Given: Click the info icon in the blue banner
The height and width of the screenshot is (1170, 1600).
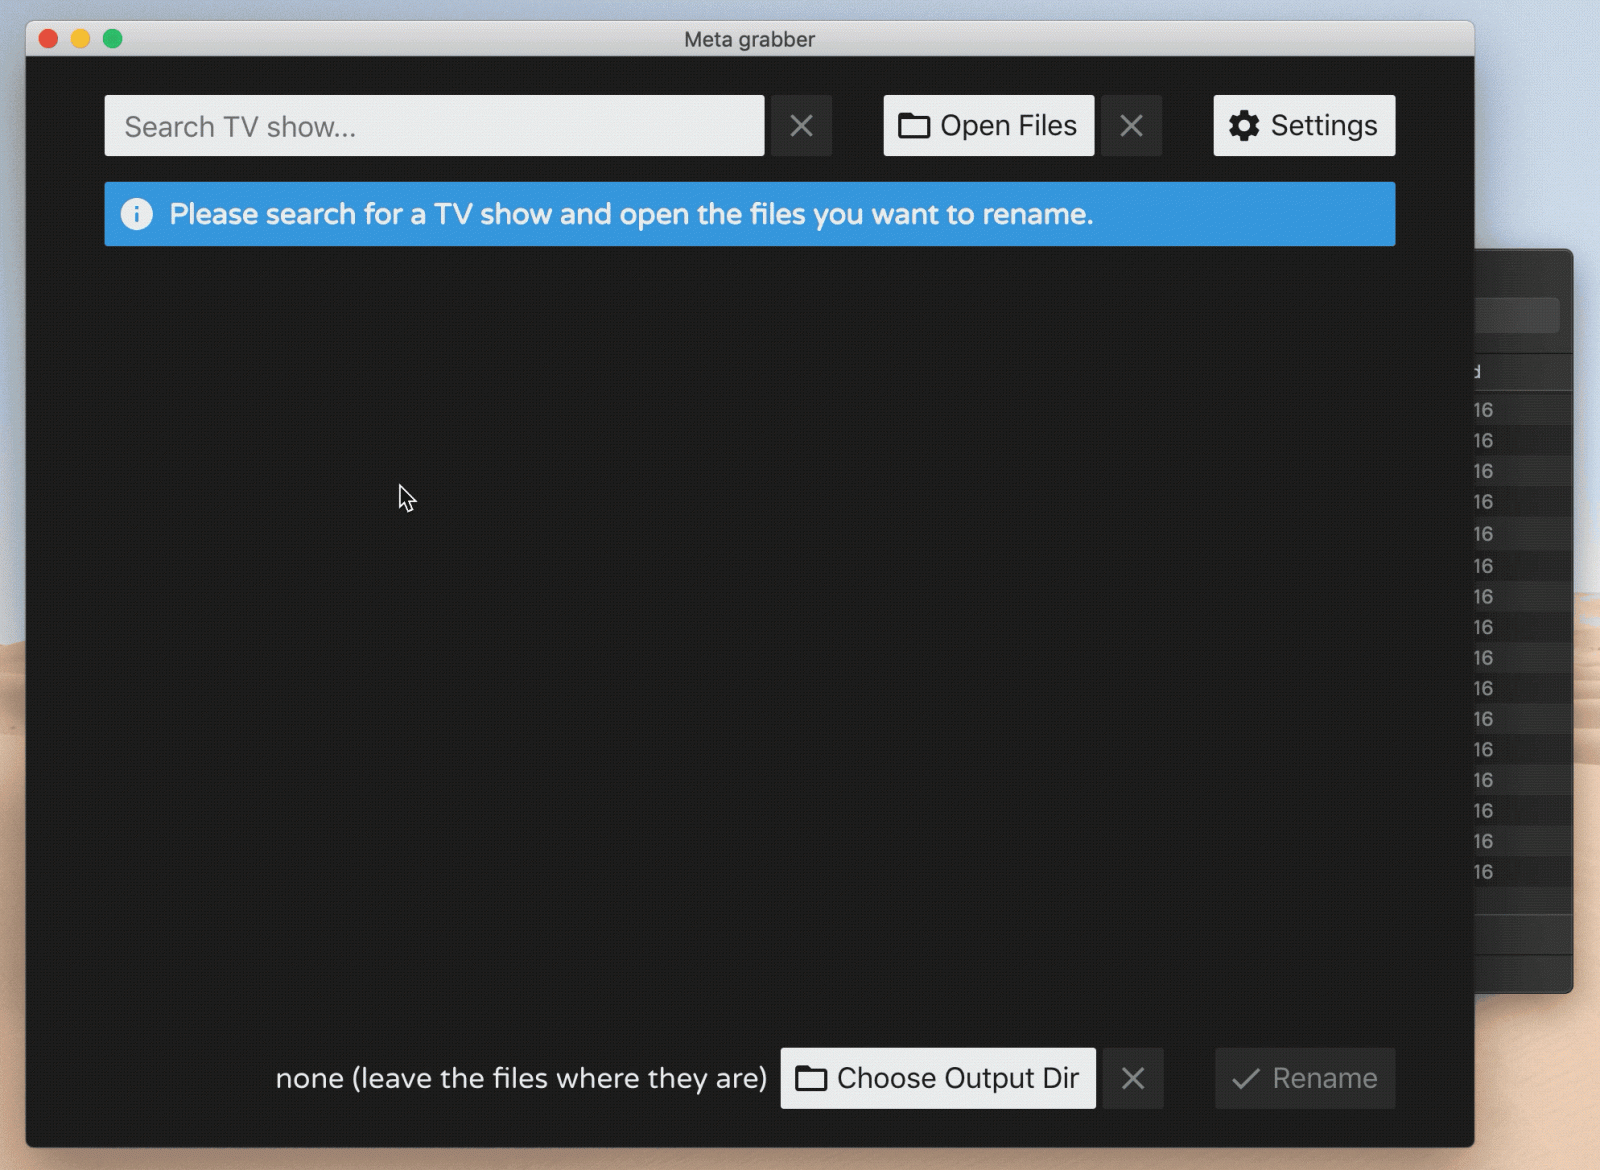Looking at the screenshot, I should pos(137,214).
